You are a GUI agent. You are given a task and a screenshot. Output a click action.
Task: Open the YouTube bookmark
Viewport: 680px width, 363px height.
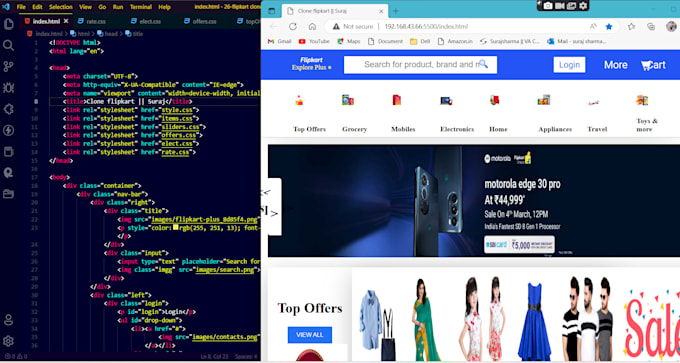coord(314,42)
